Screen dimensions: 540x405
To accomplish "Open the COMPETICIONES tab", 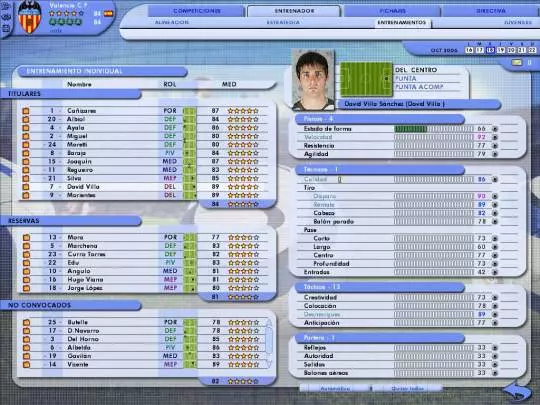I will click(x=197, y=11).
